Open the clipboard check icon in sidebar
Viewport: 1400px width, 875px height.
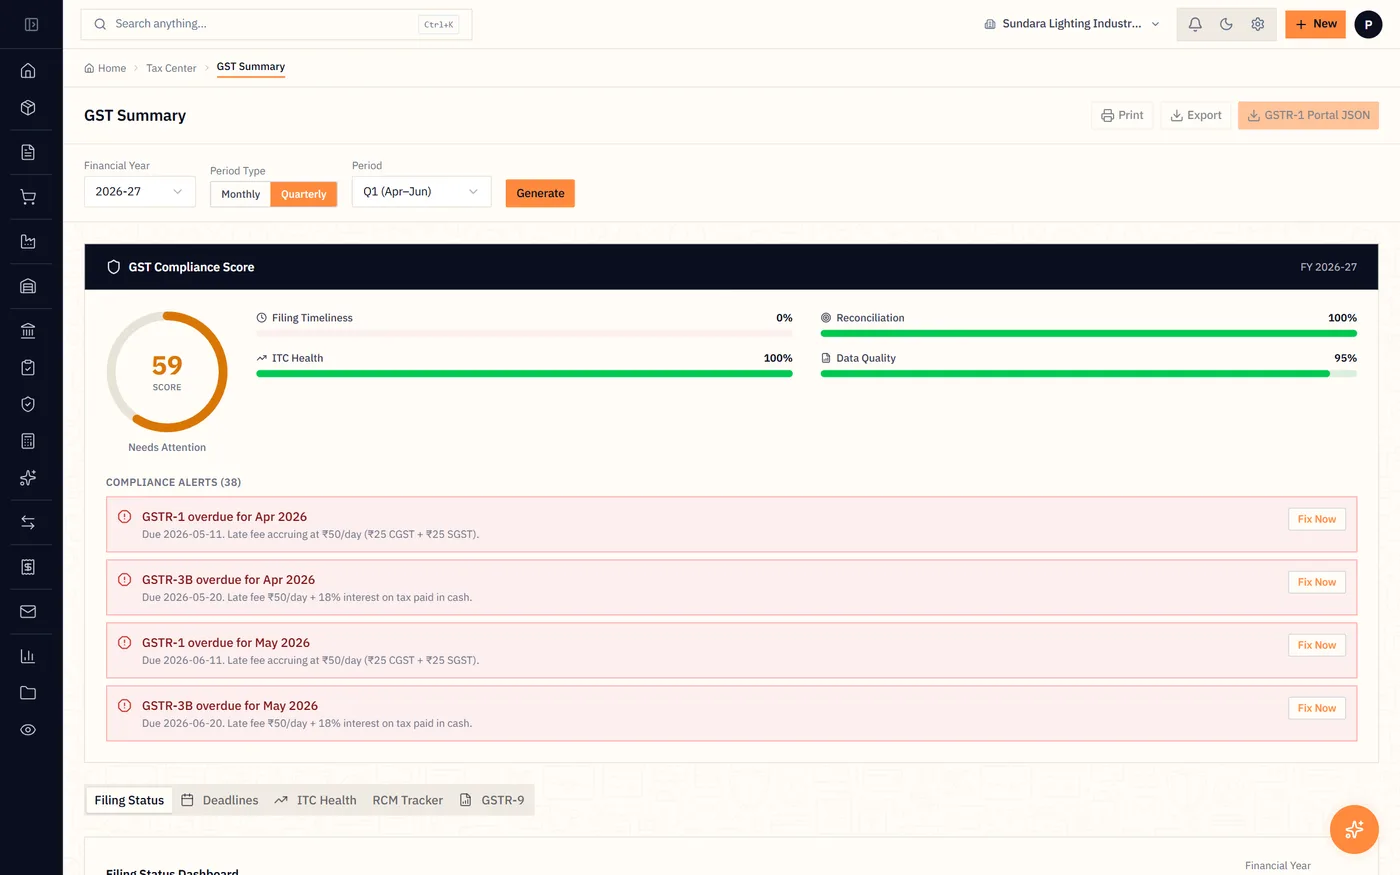tap(28, 367)
